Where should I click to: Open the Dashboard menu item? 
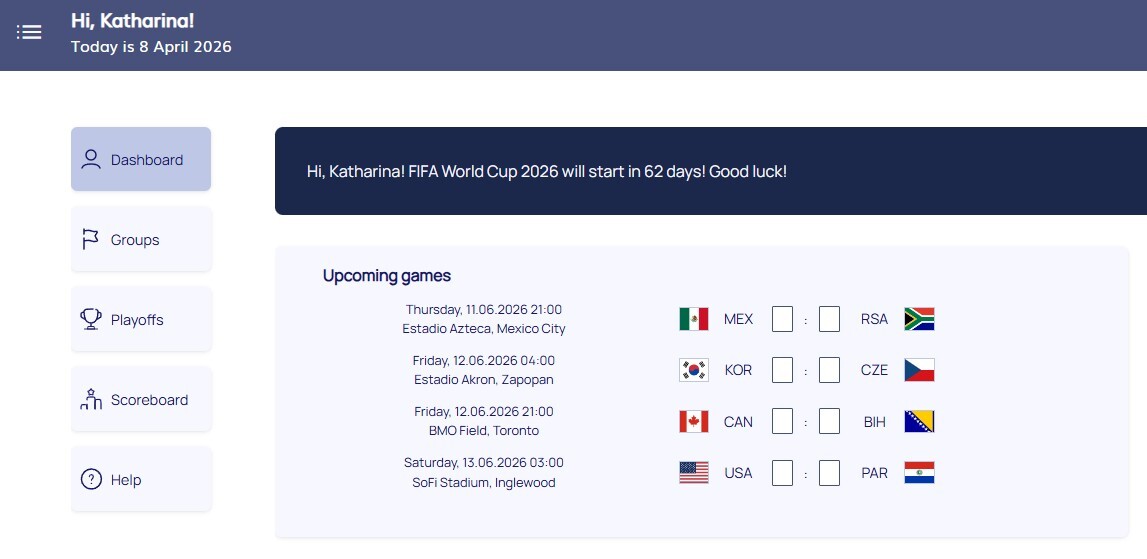(x=141, y=159)
